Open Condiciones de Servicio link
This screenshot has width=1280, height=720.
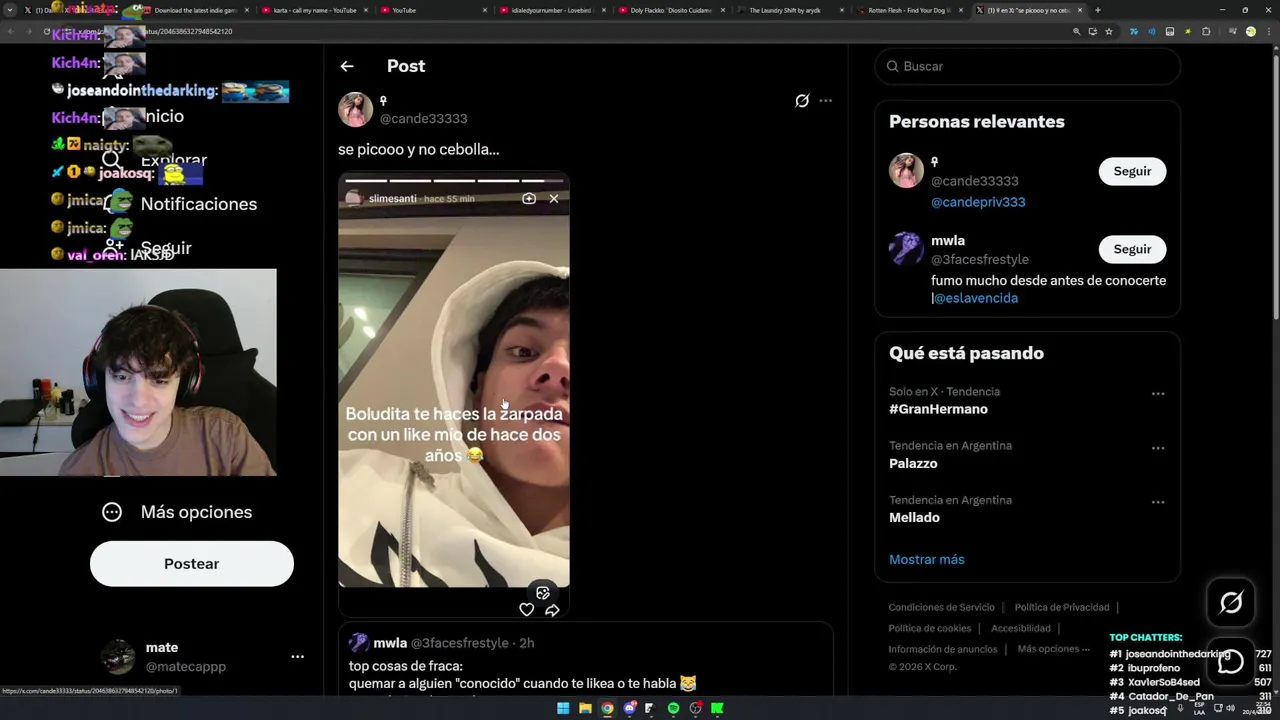[941, 607]
